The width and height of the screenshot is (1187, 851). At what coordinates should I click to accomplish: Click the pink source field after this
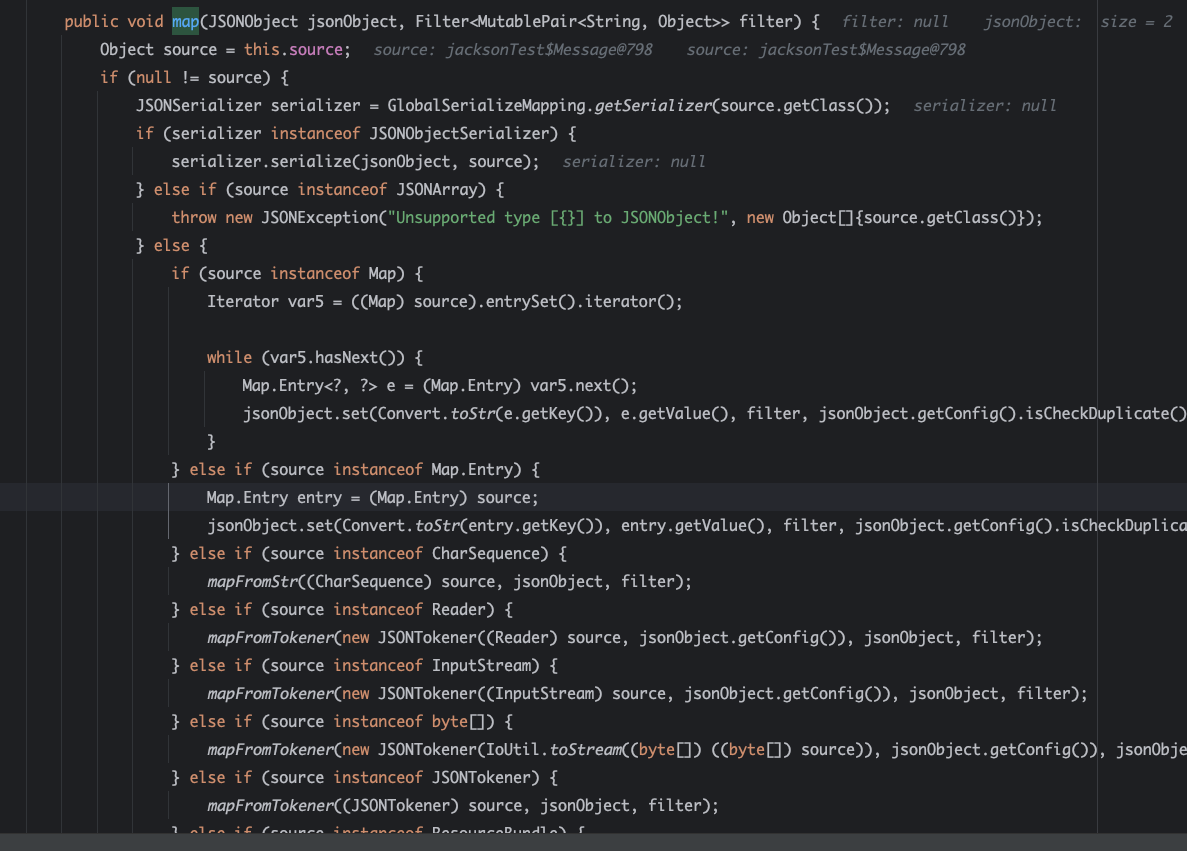click(x=316, y=49)
